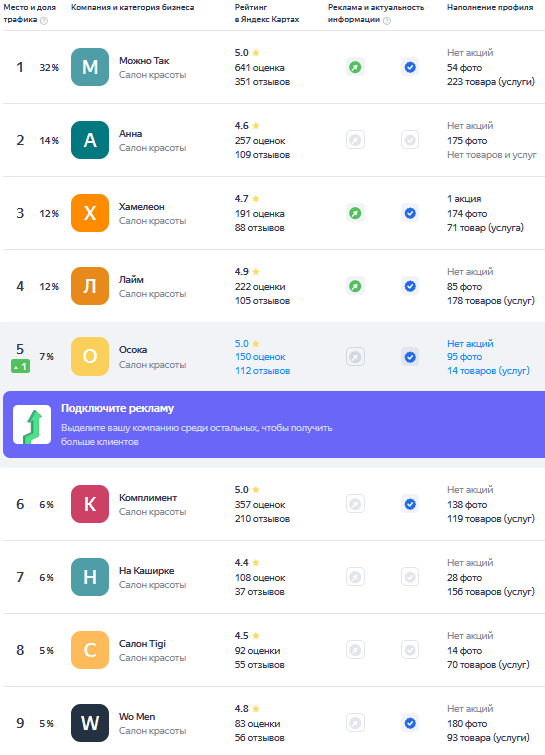Click the green advertising icon for Лайм

point(355,286)
